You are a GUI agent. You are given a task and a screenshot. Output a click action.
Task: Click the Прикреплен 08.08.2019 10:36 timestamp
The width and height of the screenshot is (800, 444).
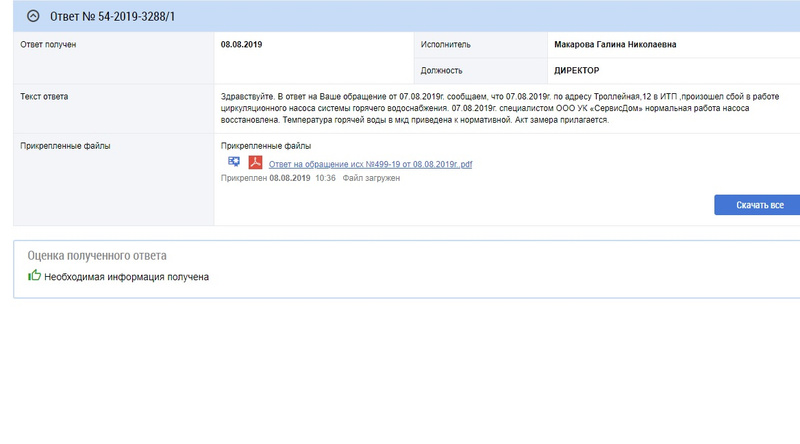[278, 178]
